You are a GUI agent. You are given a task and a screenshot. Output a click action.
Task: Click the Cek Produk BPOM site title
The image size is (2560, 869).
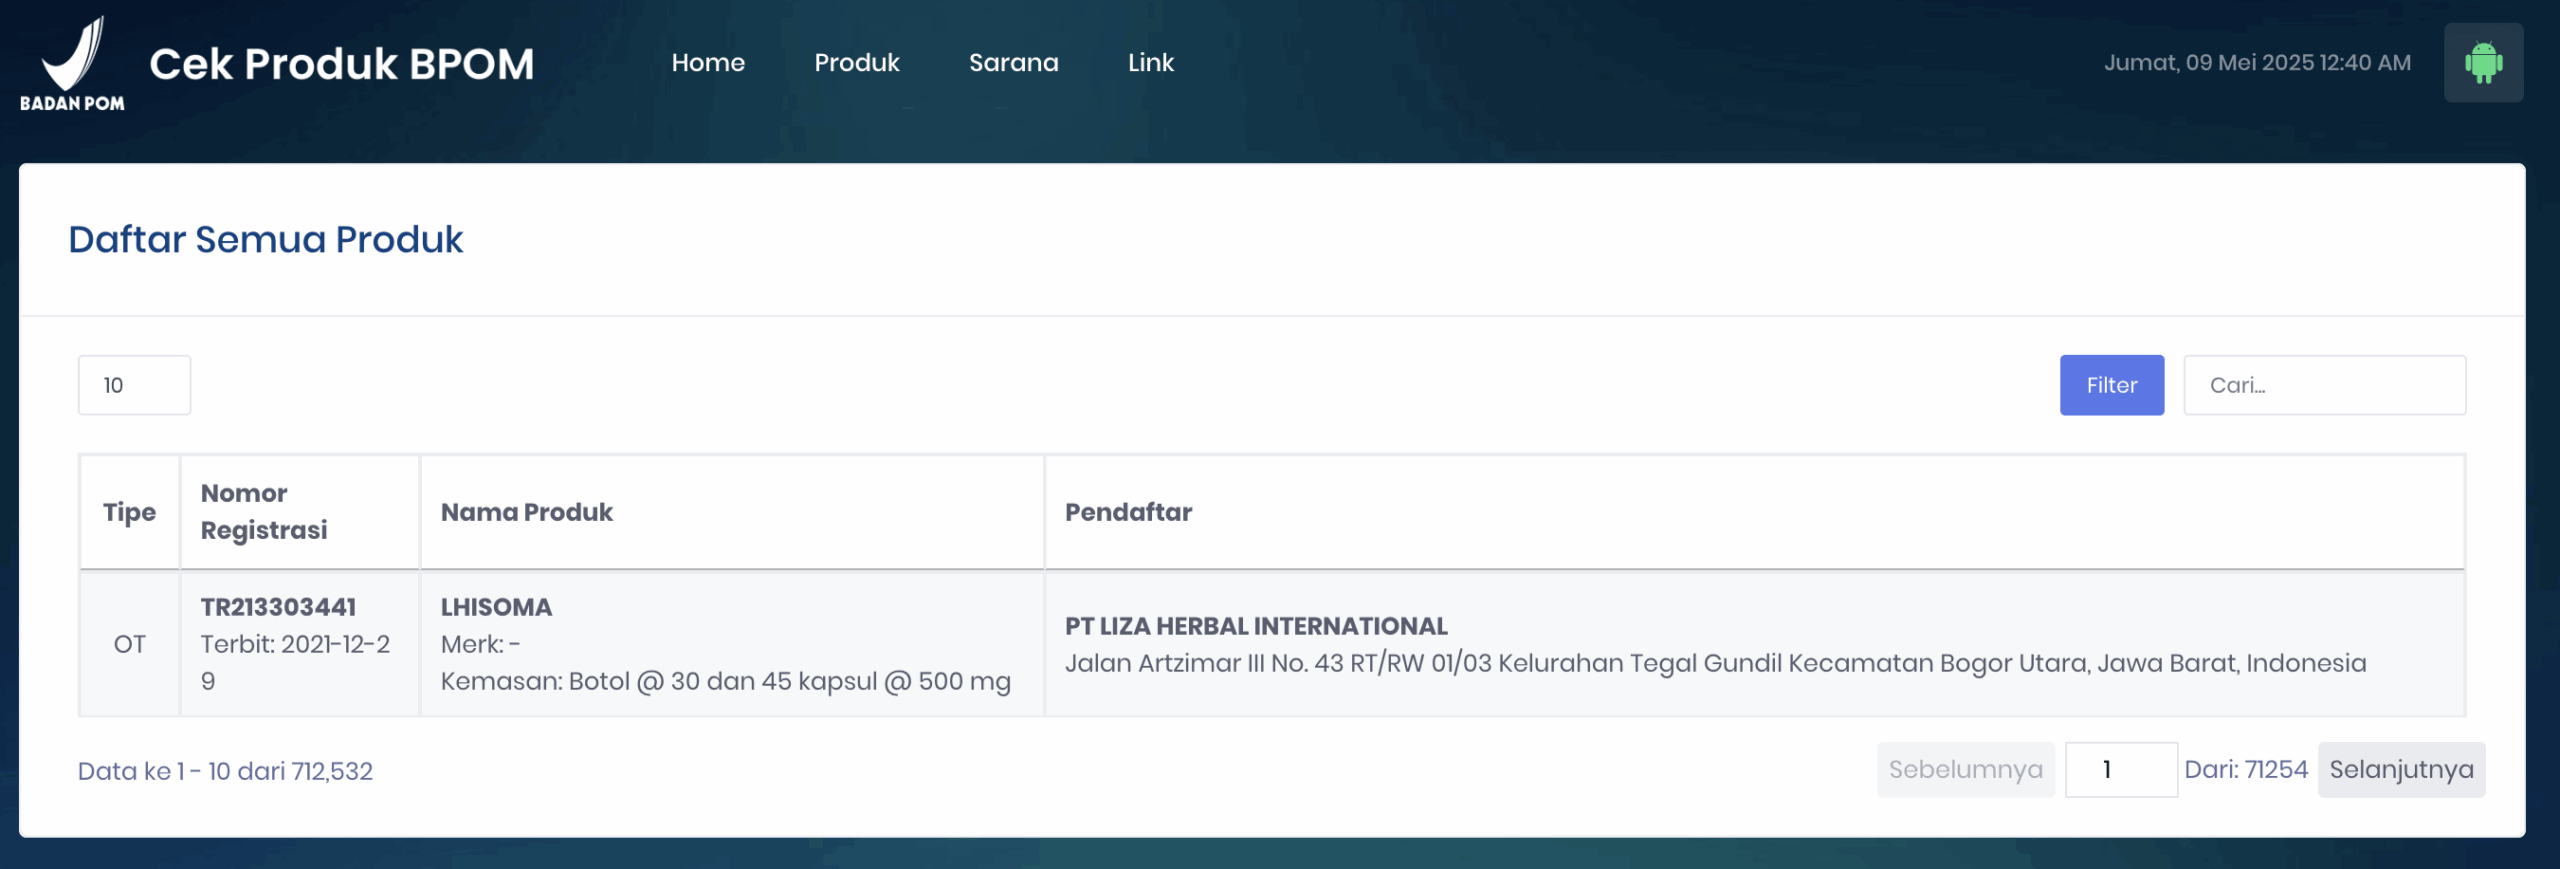pos(342,64)
